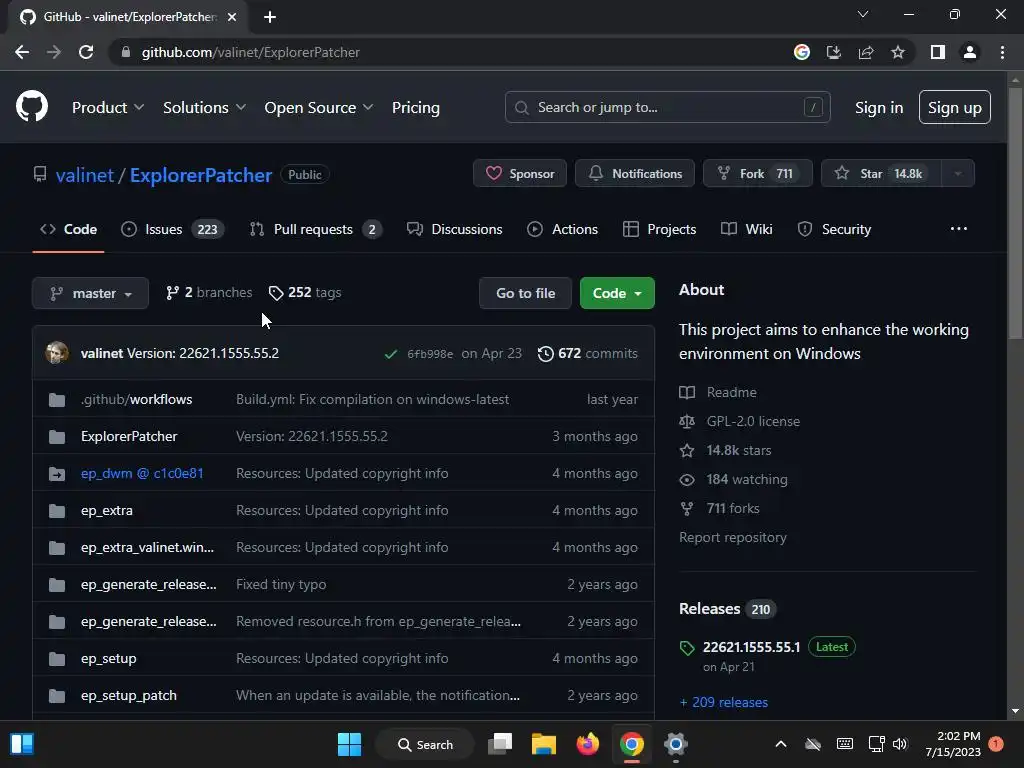Reload the page with refresh icon
Image resolution: width=1024 pixels, height=768 pixels.
pyautogui.click(x=86, y=52)
